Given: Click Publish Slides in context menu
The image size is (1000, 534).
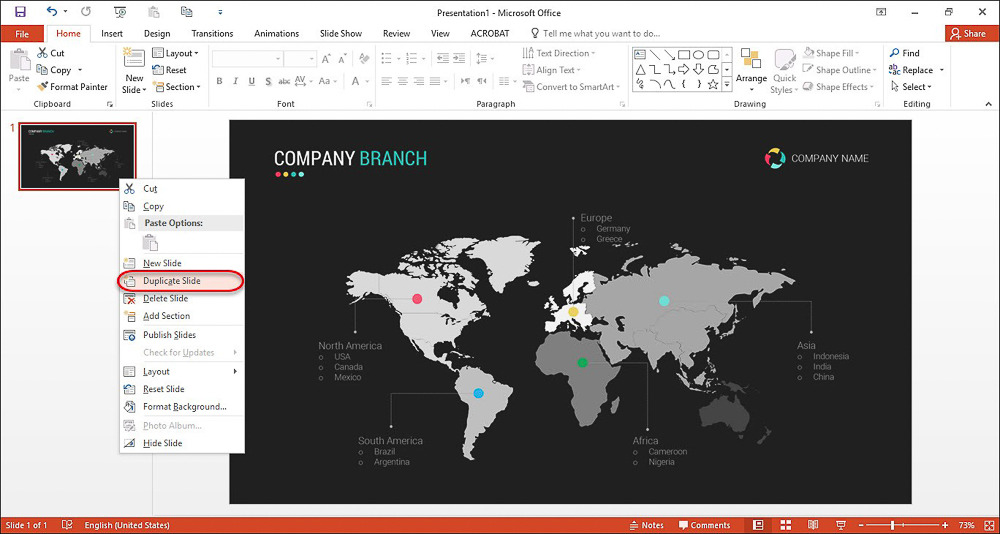Looking at the screenshot, I should pyautogui.click(x=181, y=335).
